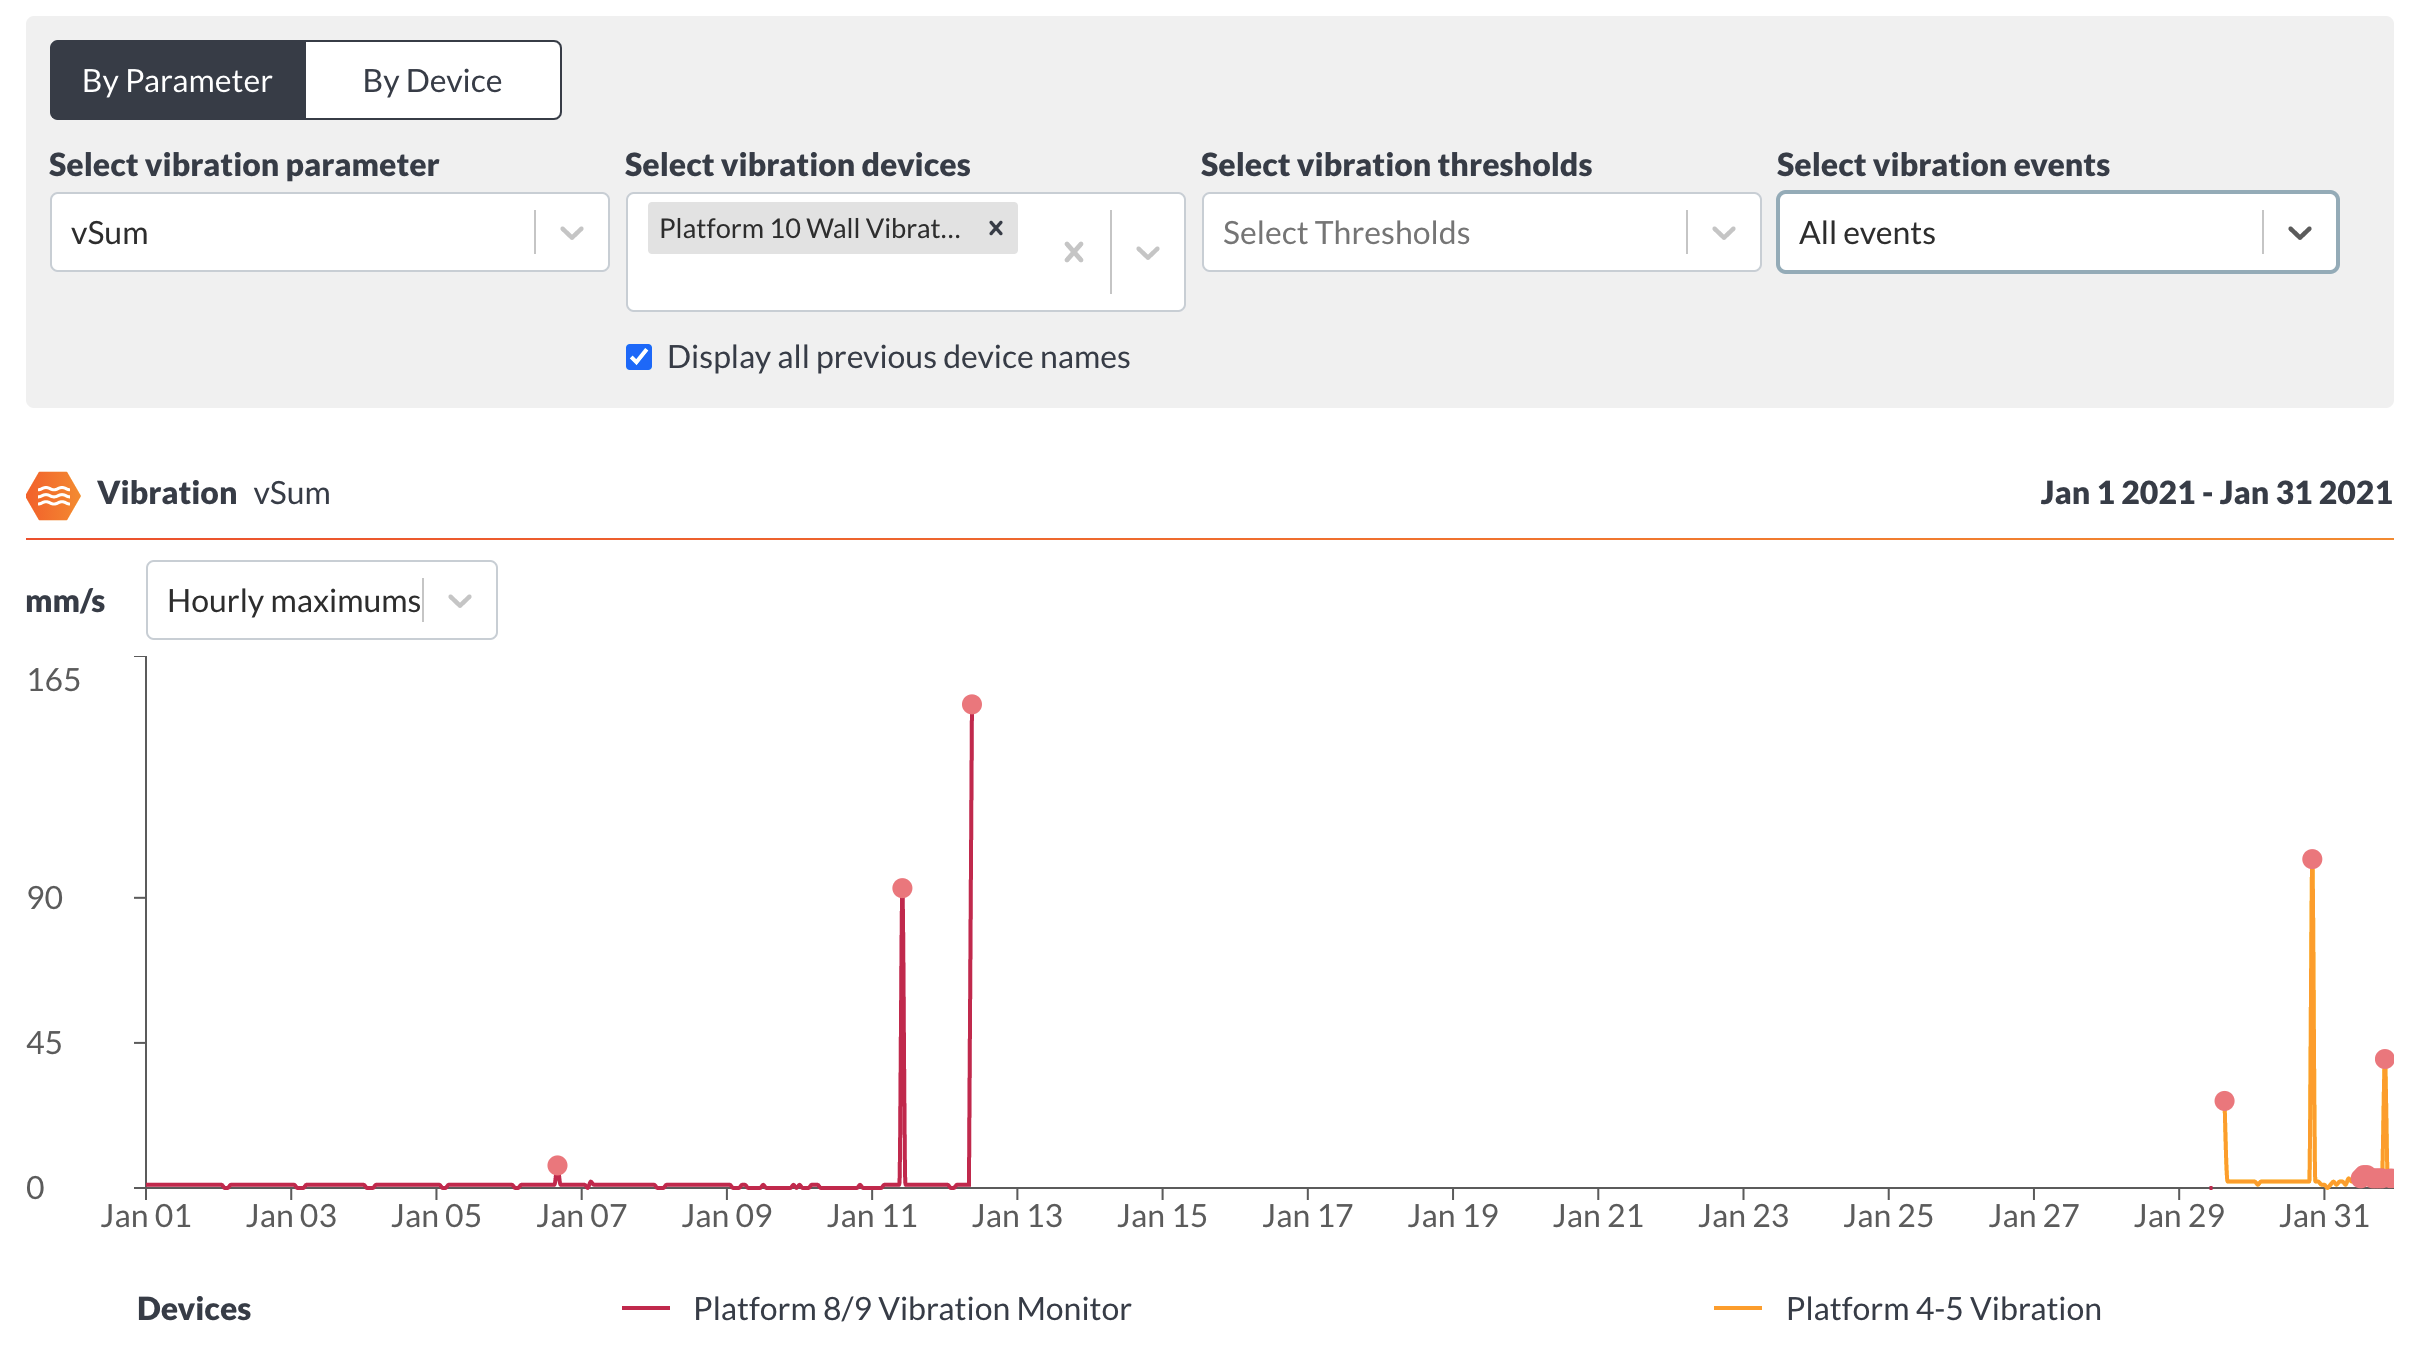Viewport: 2436px width, 1348px height.
Task: Click the Jan 21 axis label
Action: 1598,1216
